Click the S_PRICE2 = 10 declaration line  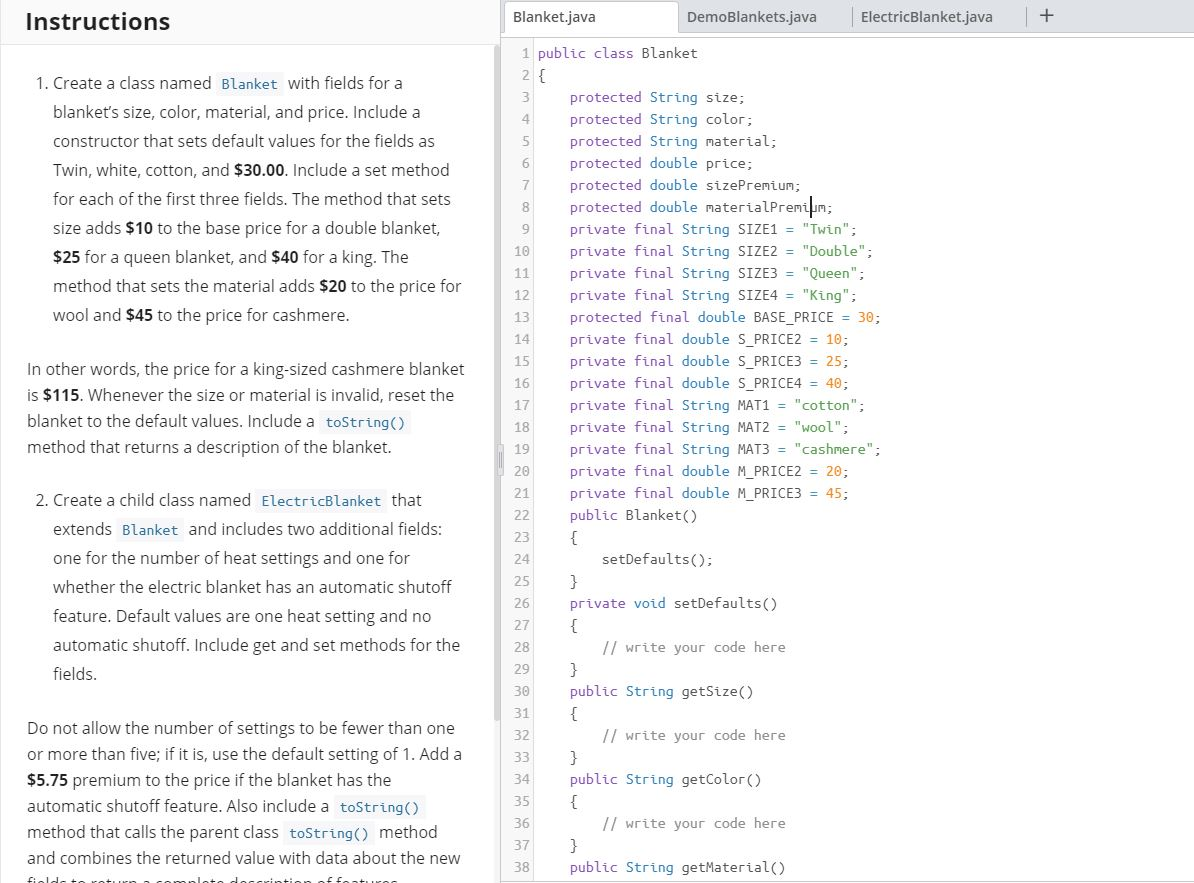coord(708,339)
